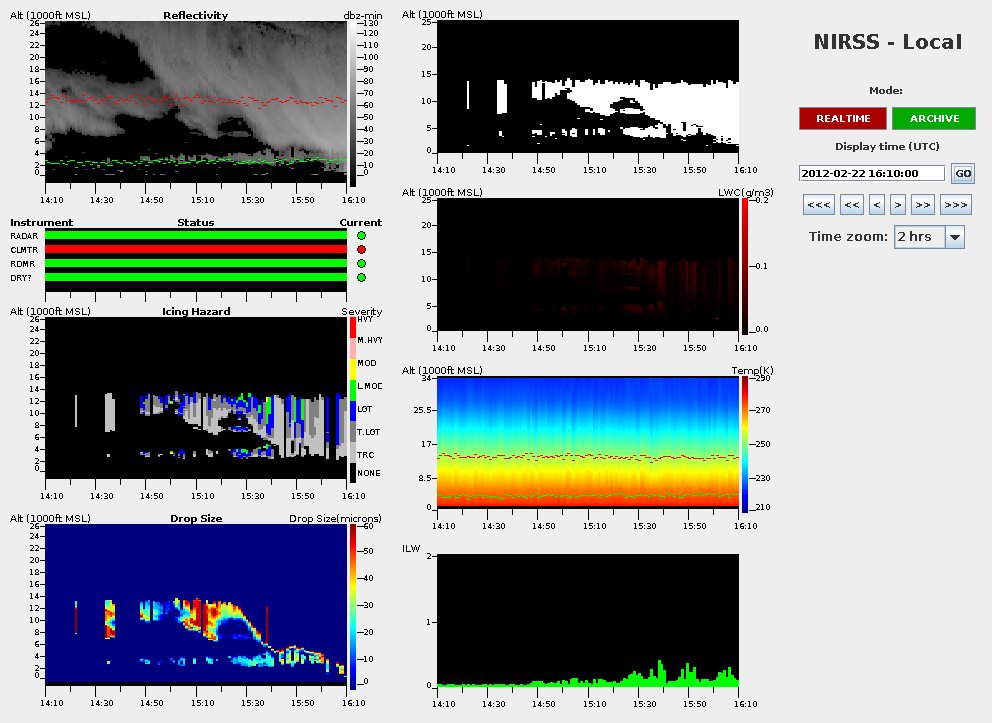Jump forward with the >>> button
Screen dimensions: 992x723
[x=956, y=205]
